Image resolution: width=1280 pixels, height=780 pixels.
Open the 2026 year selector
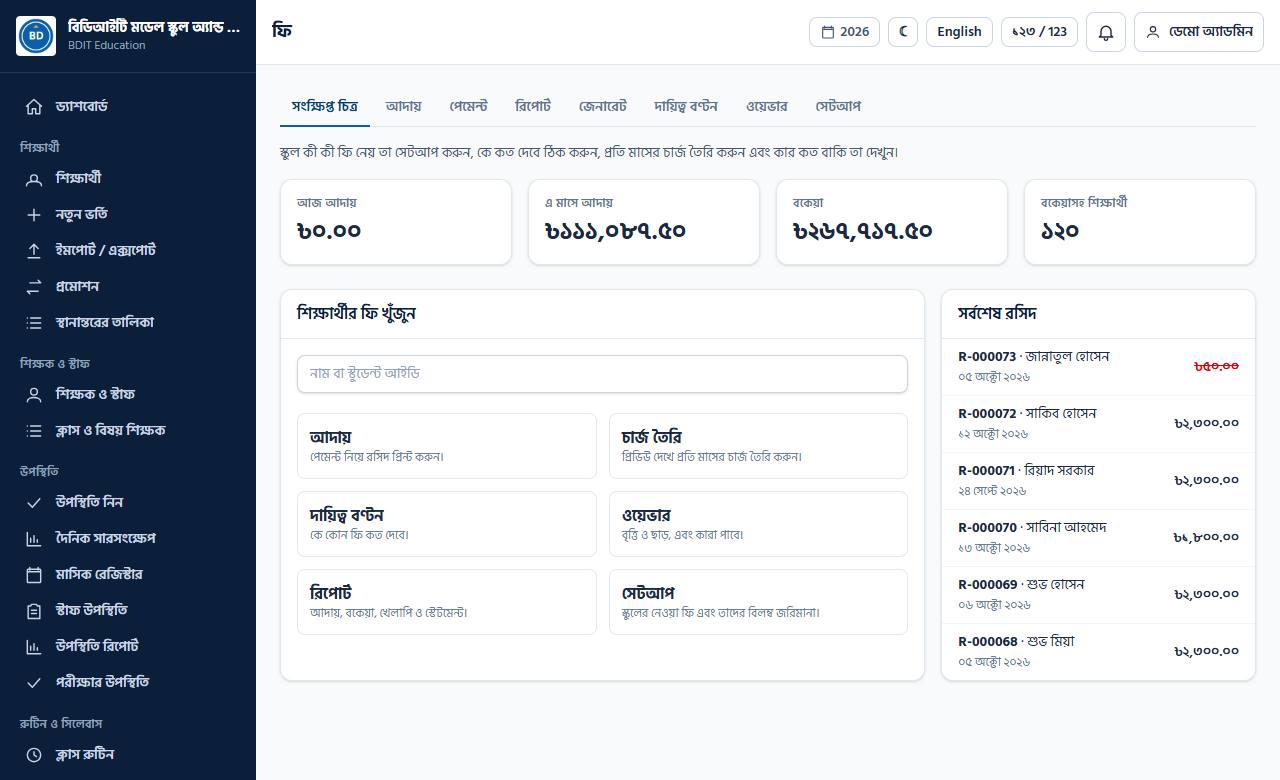(845, 32)
